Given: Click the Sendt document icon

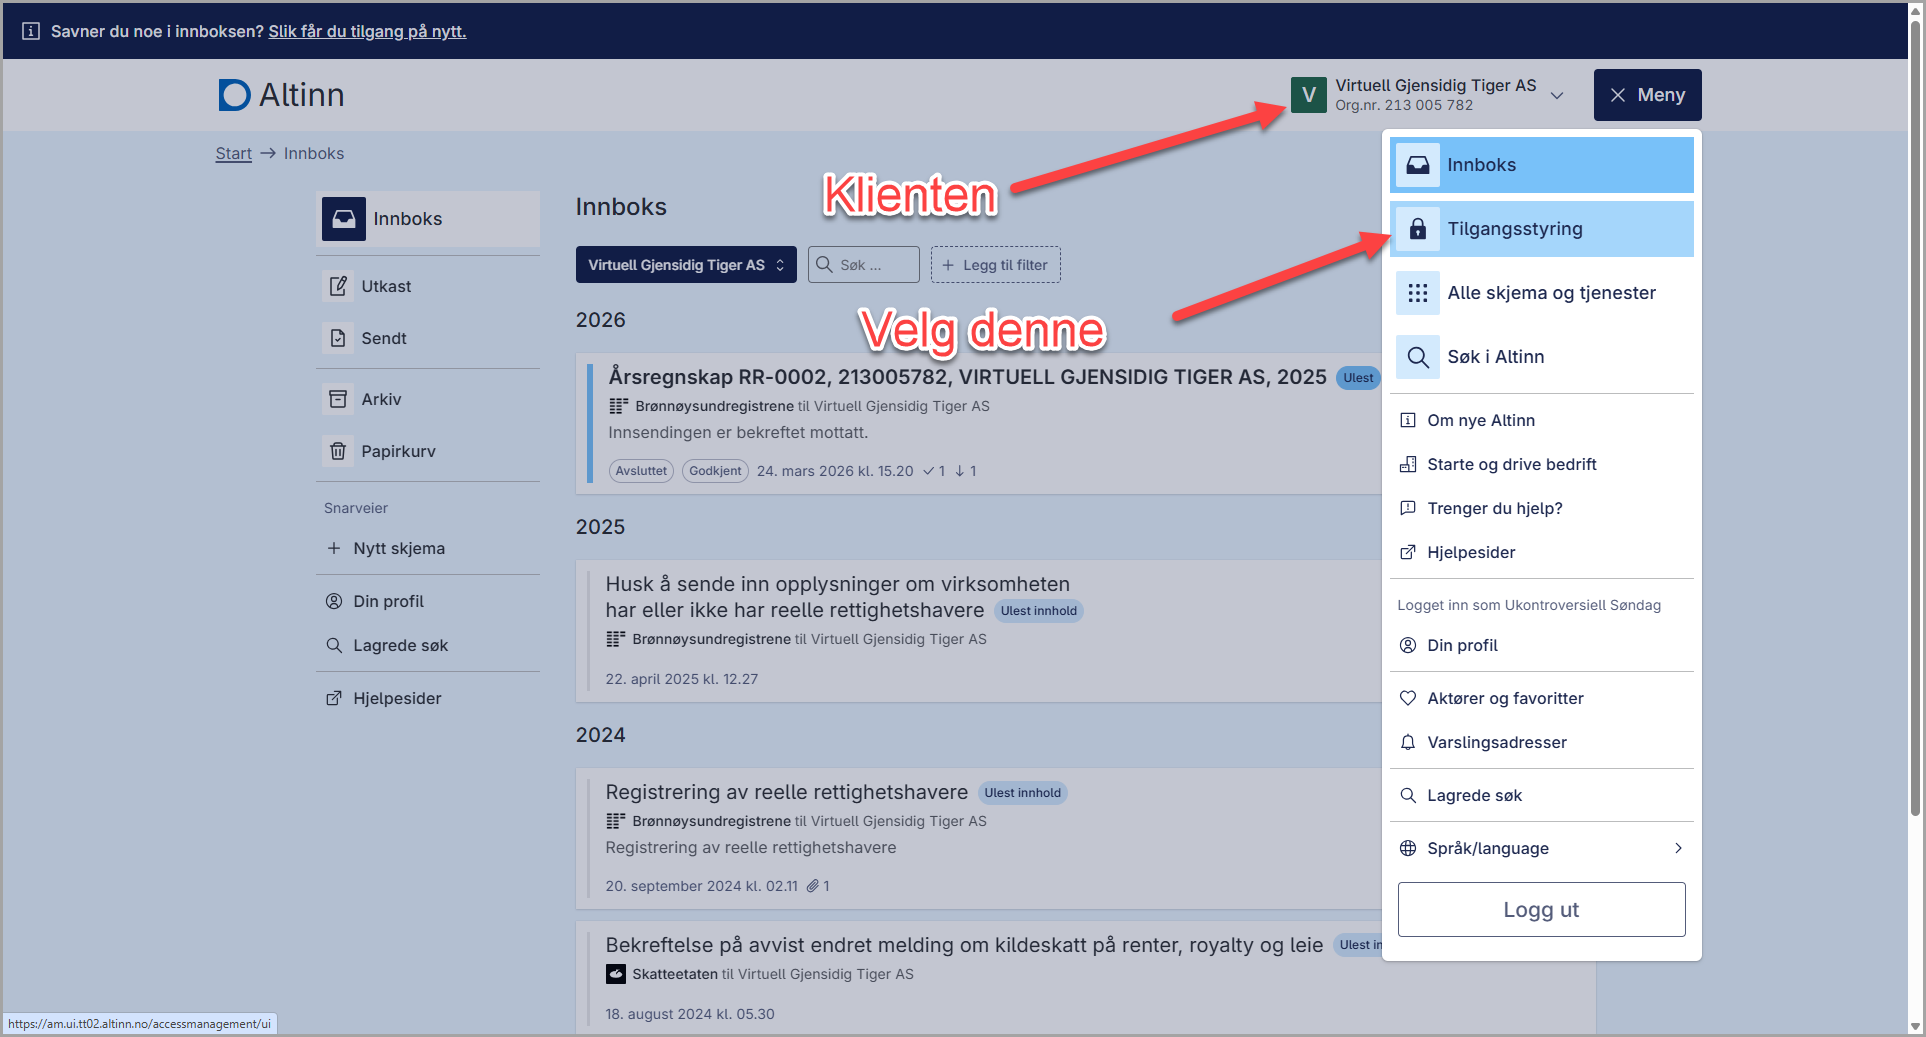Looking at the screenshot, I should (338, 338).
